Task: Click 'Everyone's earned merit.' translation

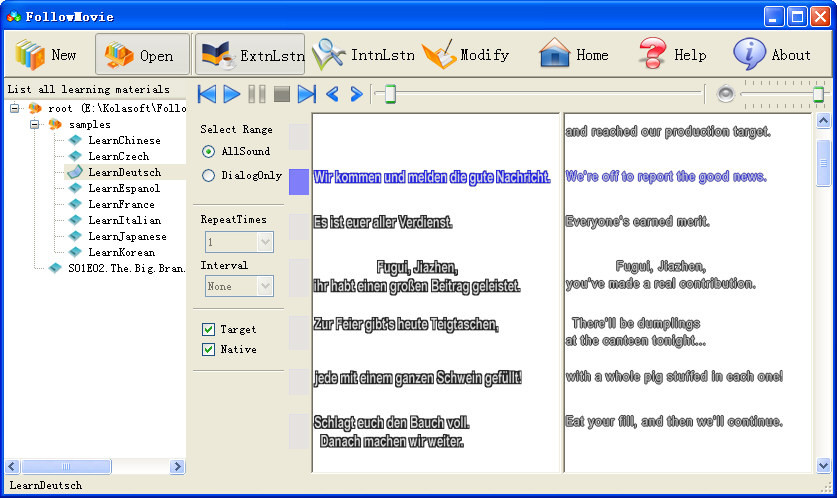Action: [x=637, y=221]
